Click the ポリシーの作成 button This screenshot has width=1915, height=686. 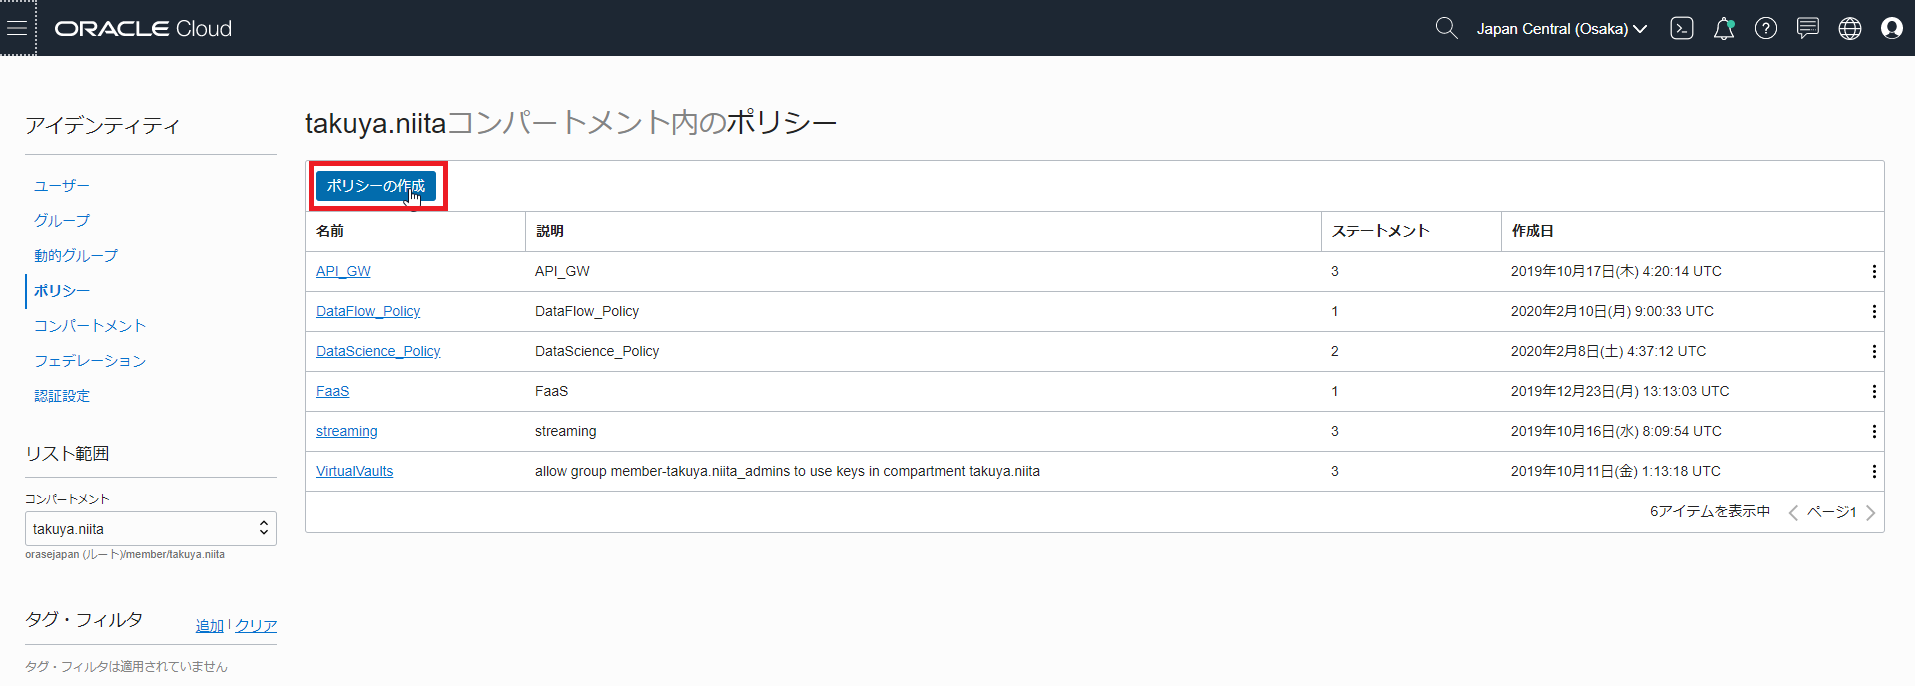coord(375,186)
